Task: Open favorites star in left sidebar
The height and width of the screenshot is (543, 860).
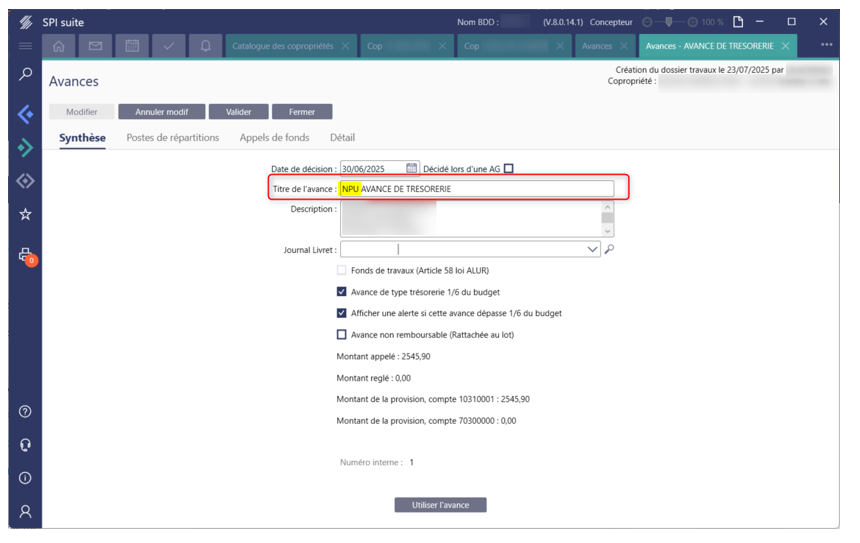Action: pos(26,214)
